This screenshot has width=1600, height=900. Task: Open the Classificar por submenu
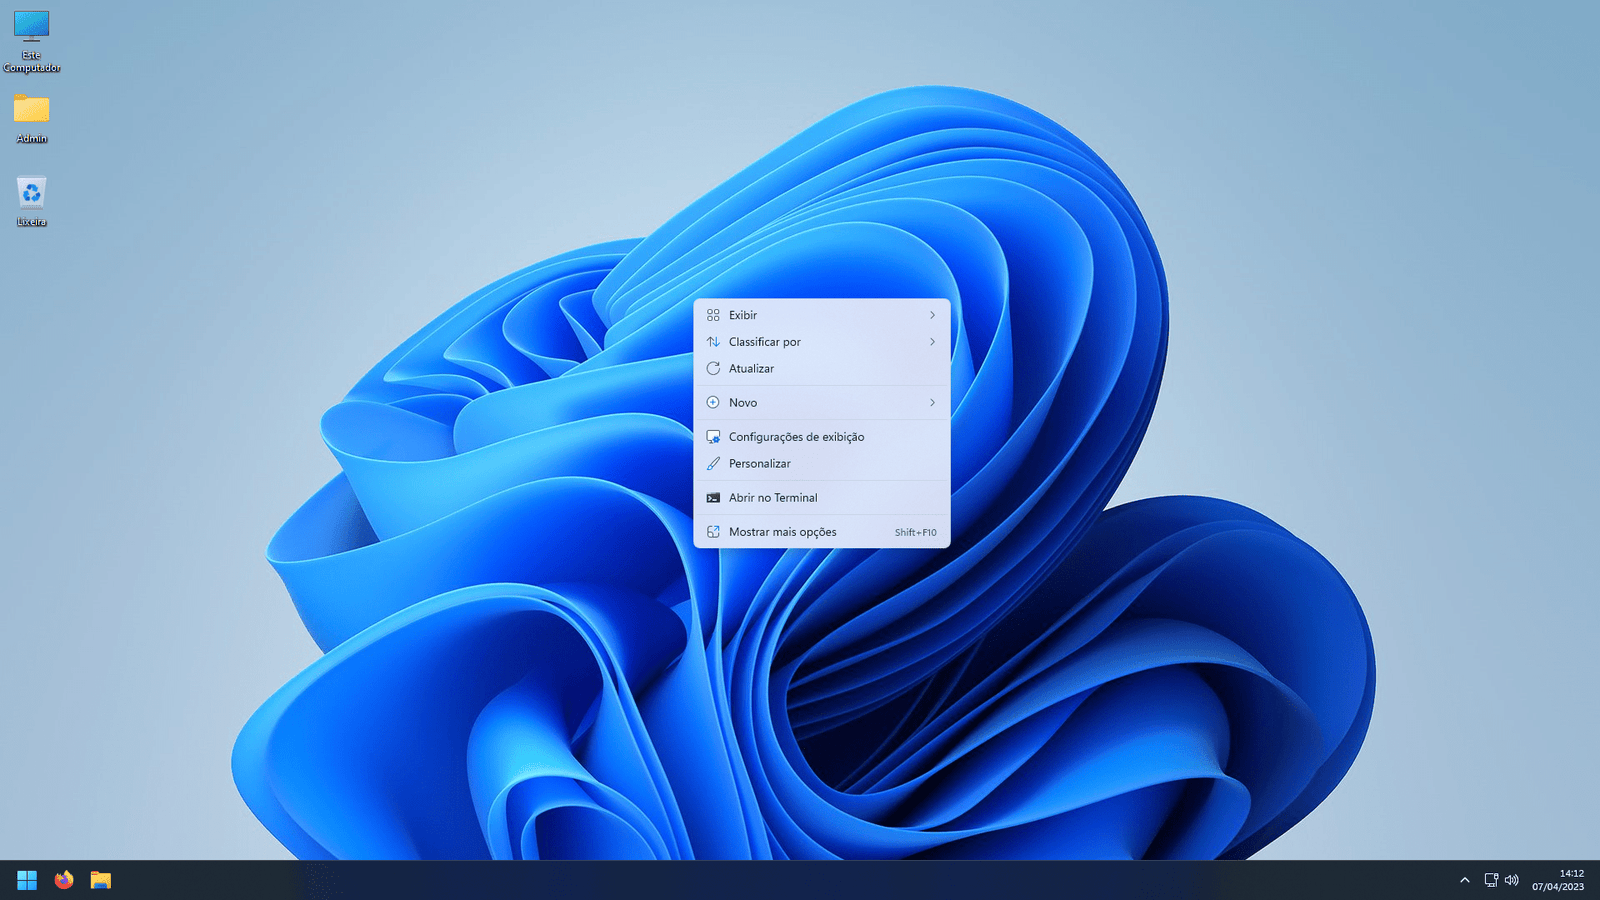tap(822, 342)
